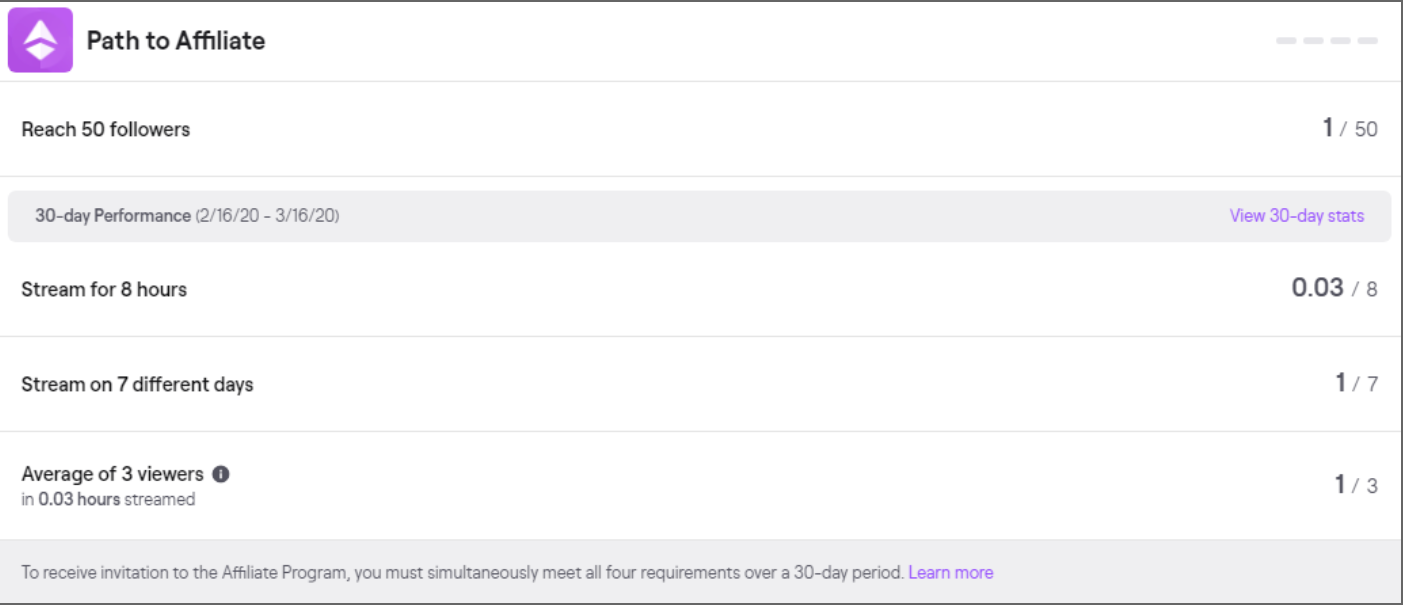Click the Average of 3 viewers label
Viewport: 1403px width, 614px height.
coord(112,474)
